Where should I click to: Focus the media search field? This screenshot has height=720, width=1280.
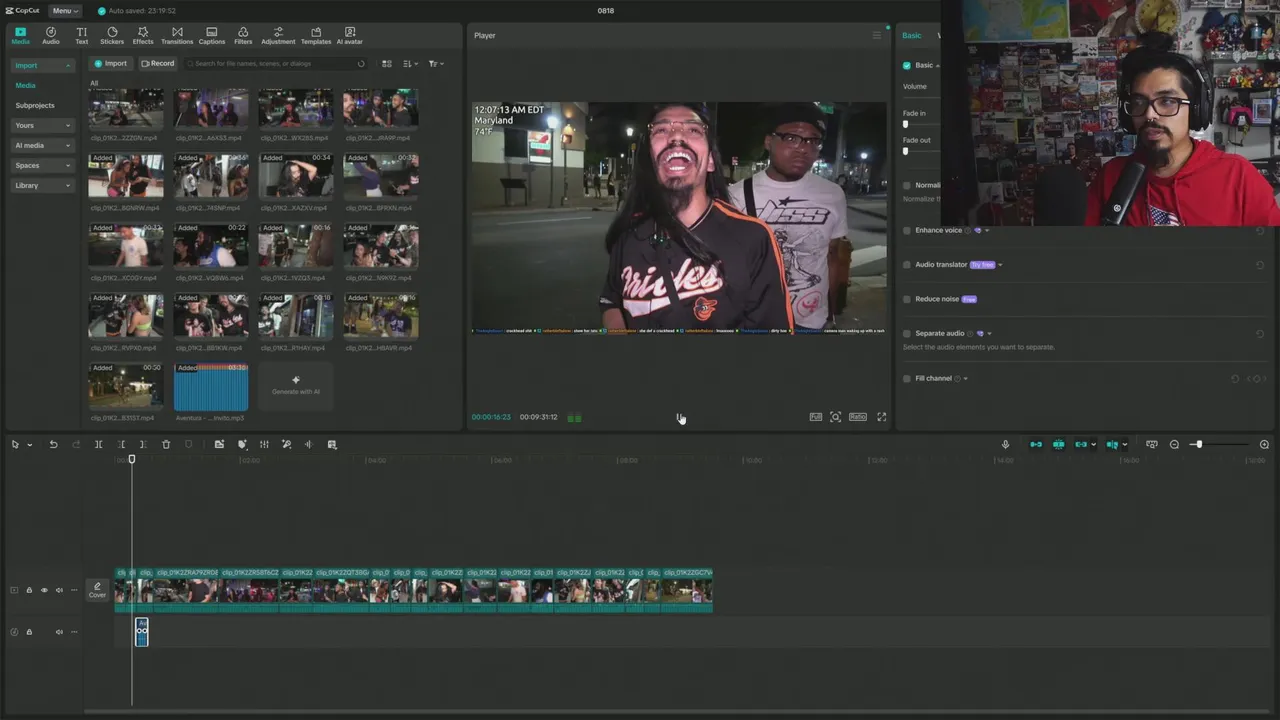point(277,63)
